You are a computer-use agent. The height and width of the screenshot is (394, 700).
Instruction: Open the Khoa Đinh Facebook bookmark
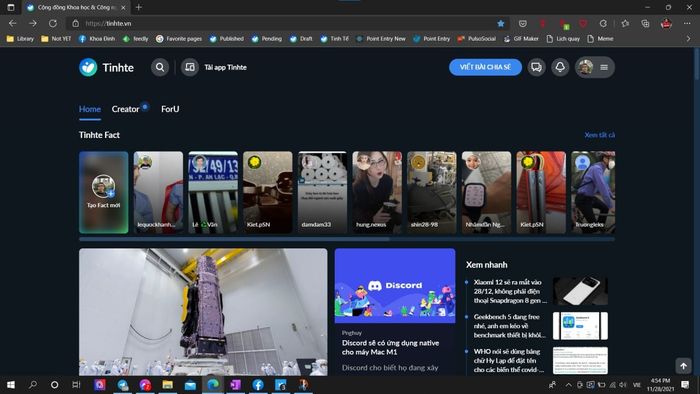(97, 39)
